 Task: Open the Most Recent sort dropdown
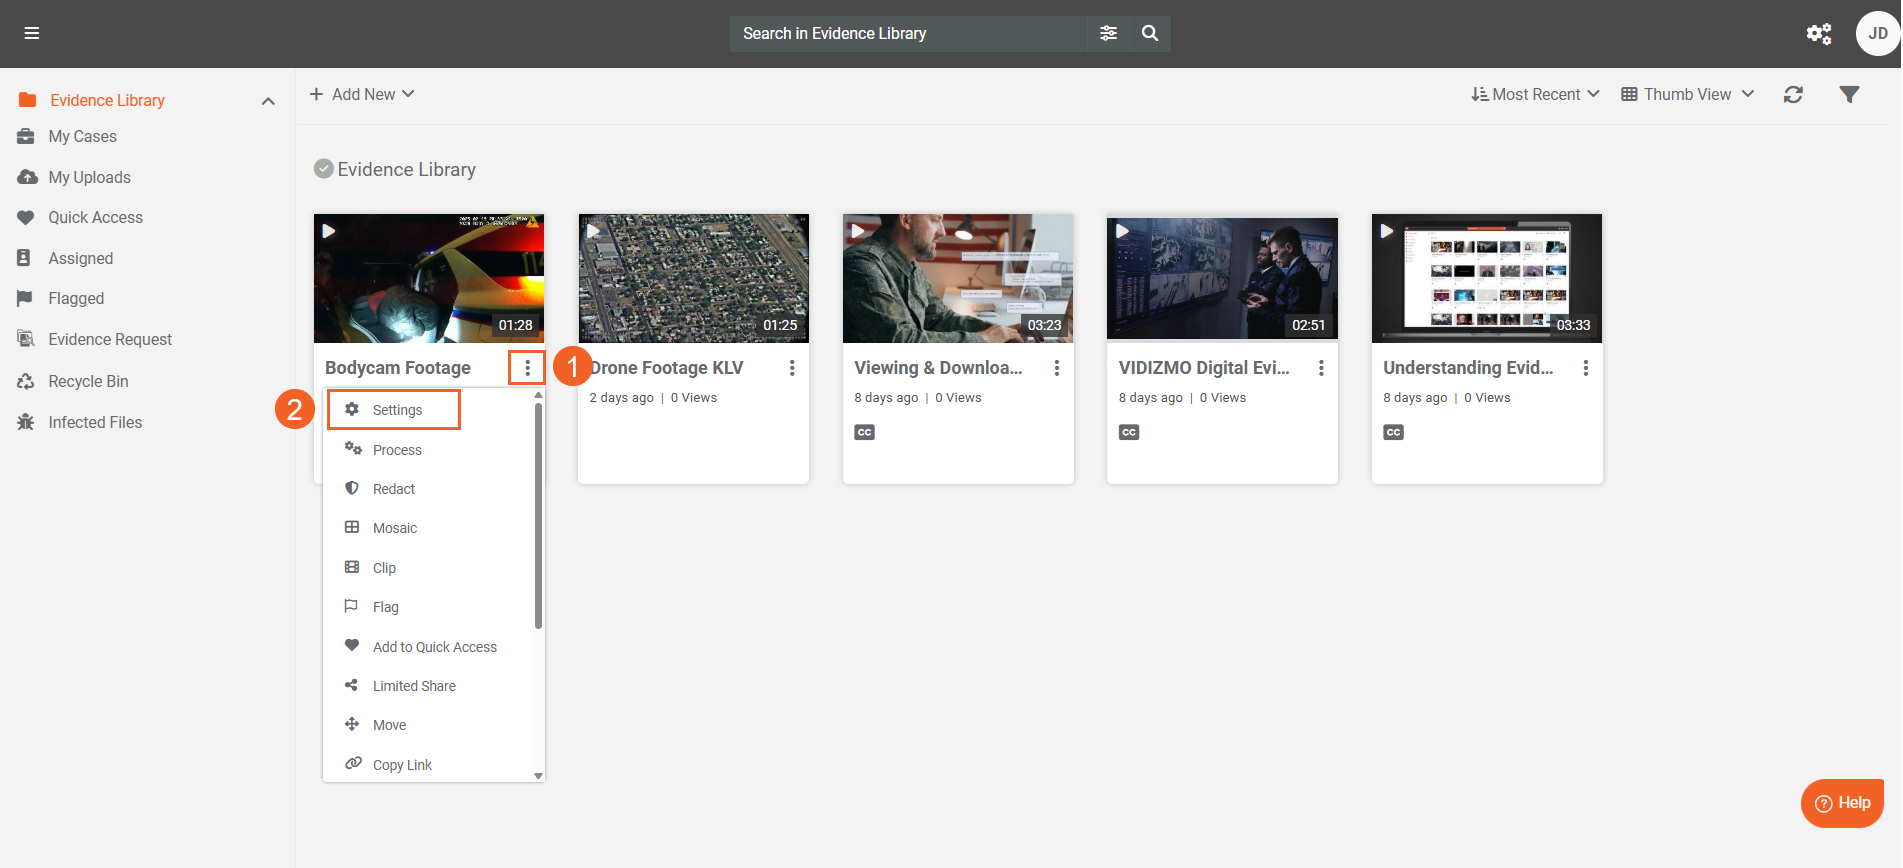coord(1535,94)
